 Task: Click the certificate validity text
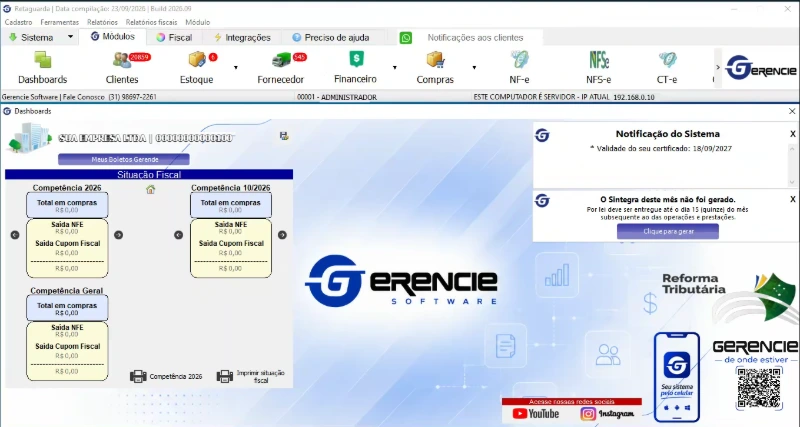tap(661, 148)
